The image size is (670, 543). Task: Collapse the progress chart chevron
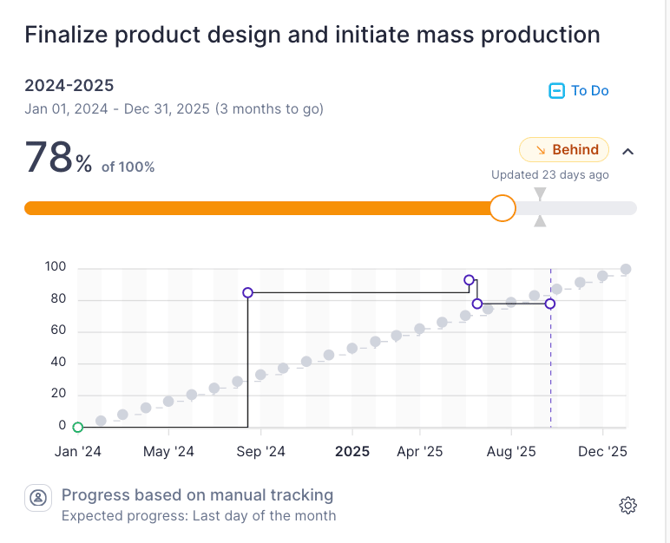point(628,151)
